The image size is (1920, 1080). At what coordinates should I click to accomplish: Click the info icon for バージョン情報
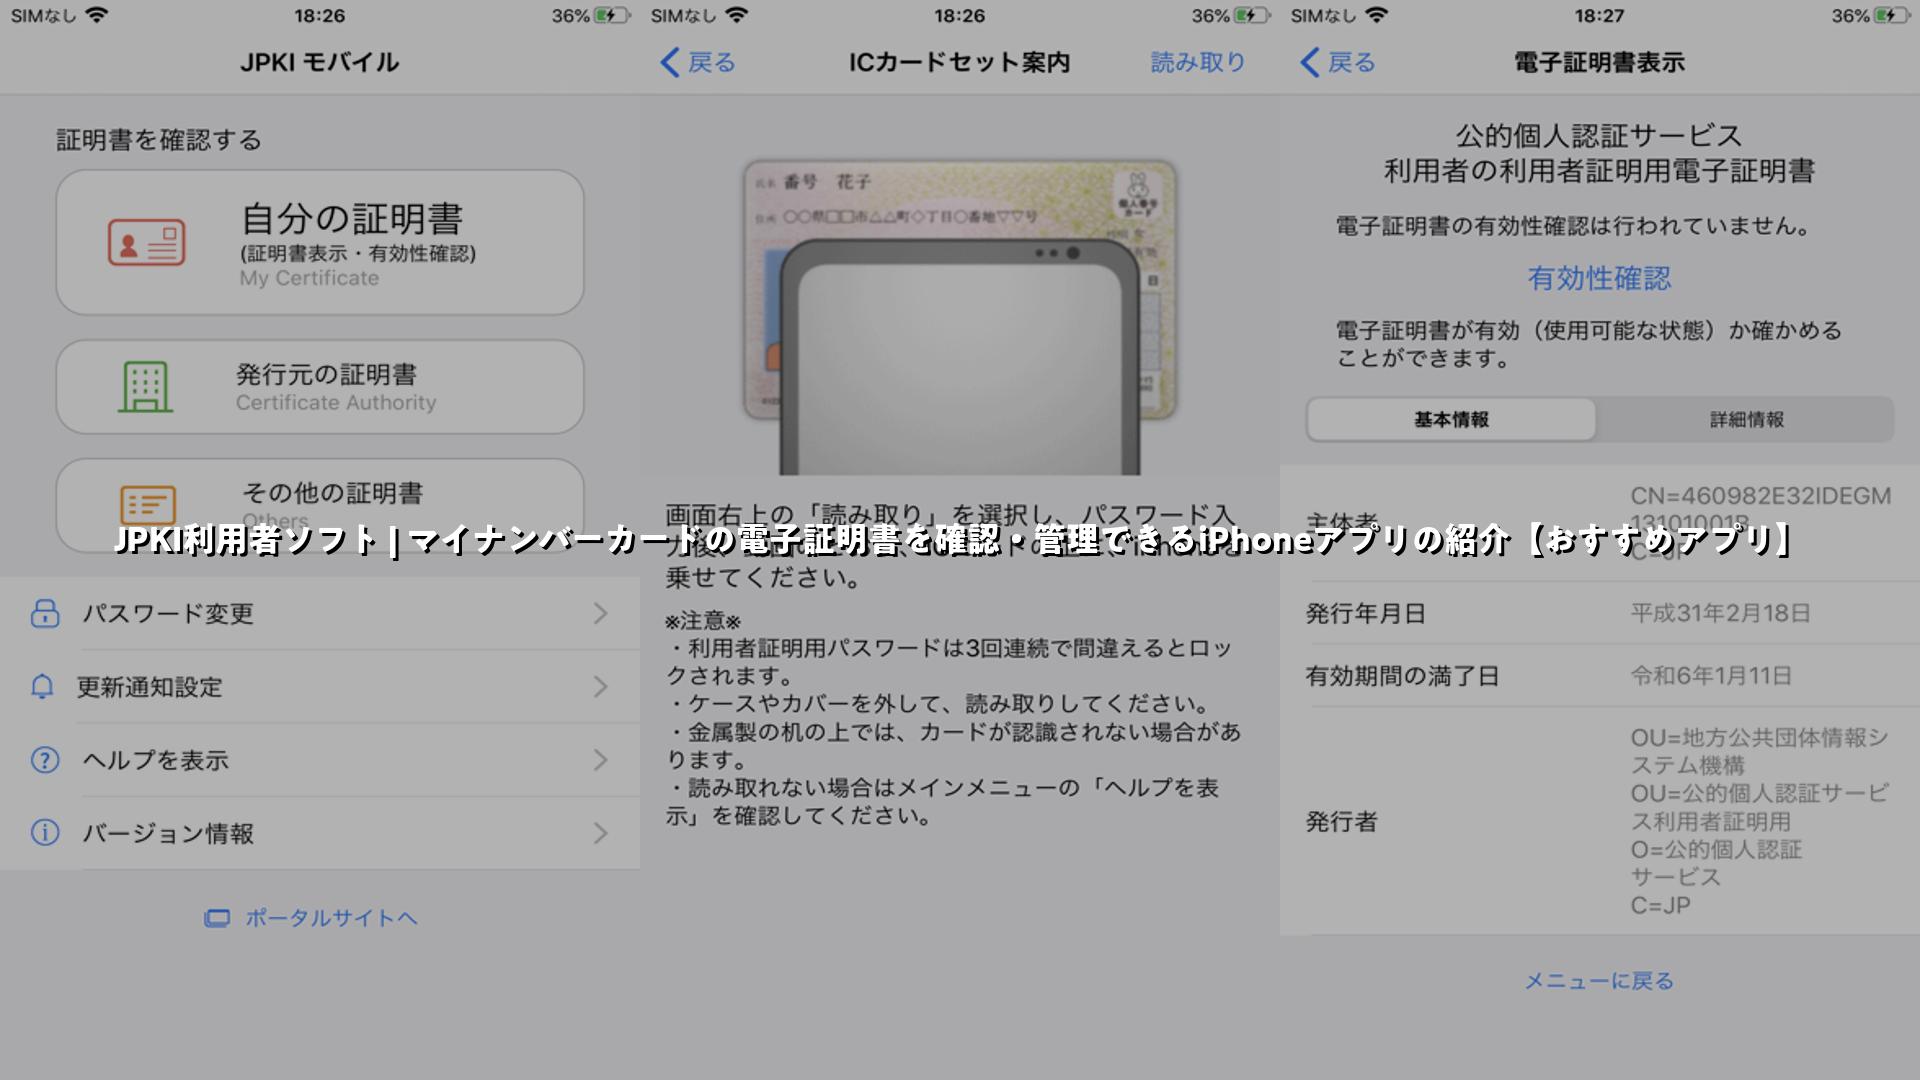point(45,833)
